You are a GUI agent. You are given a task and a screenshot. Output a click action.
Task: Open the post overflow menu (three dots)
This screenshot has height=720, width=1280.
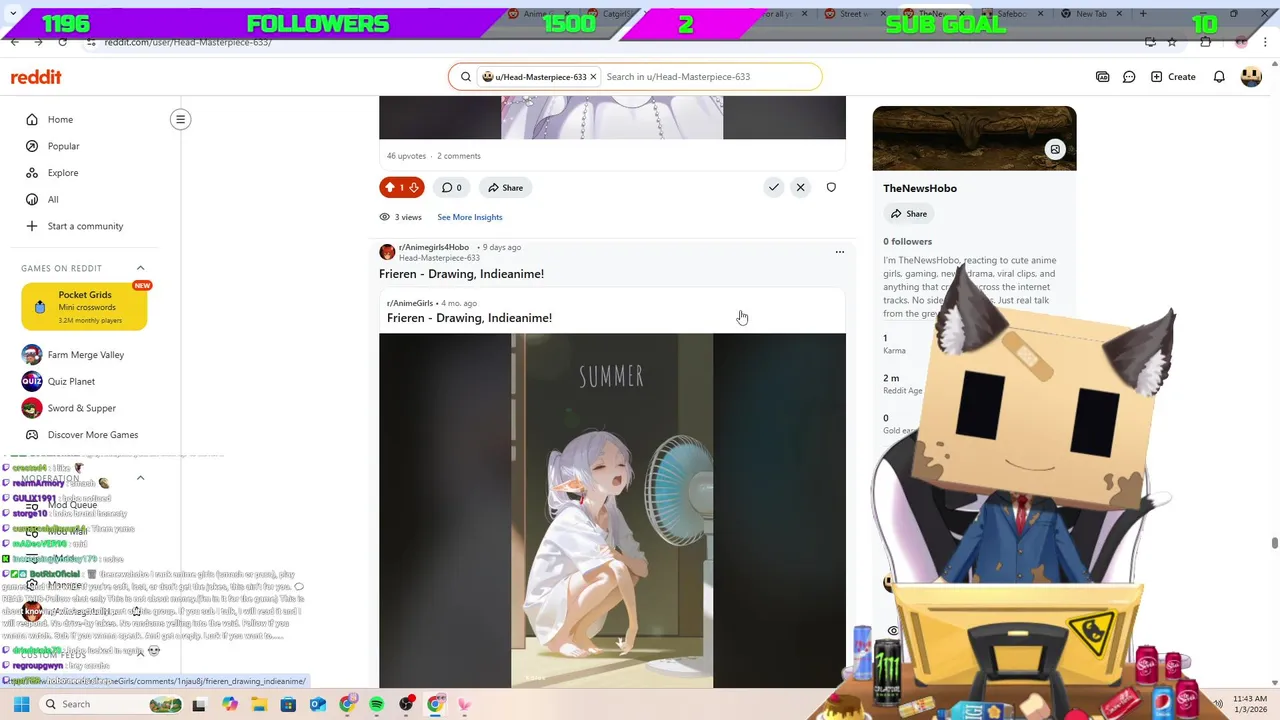839,252
